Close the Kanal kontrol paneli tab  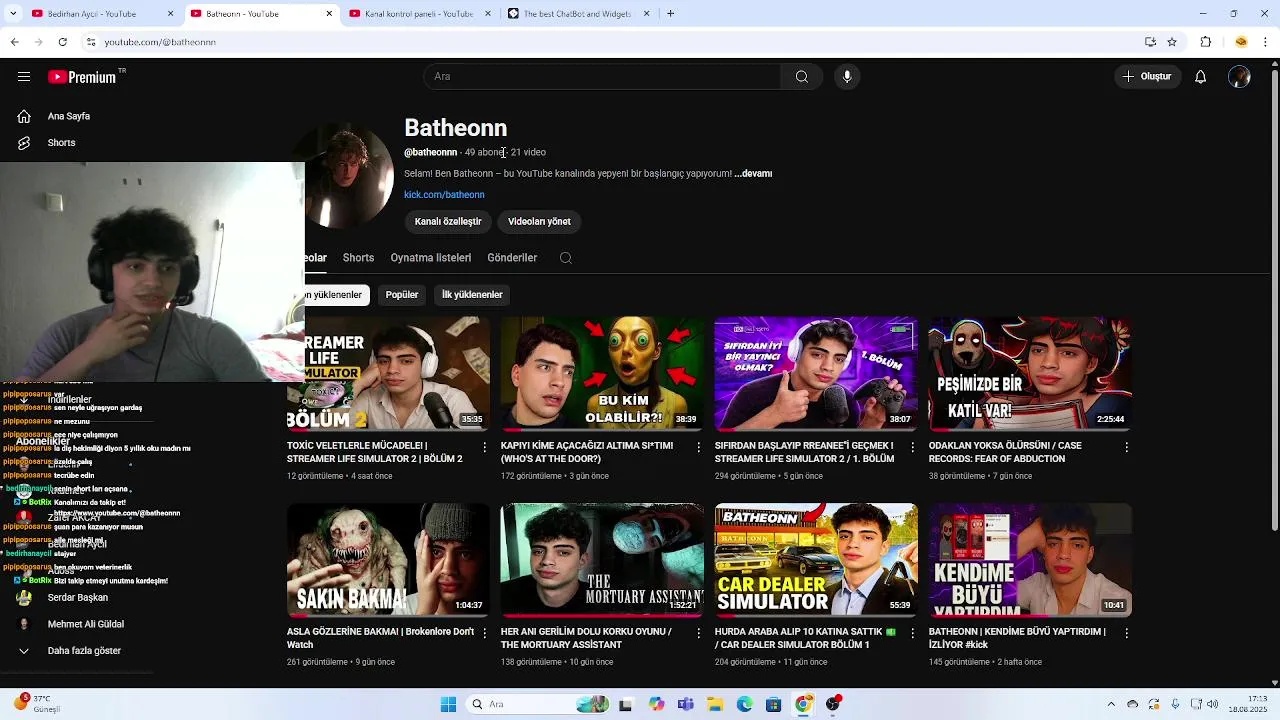coord(488,14)
